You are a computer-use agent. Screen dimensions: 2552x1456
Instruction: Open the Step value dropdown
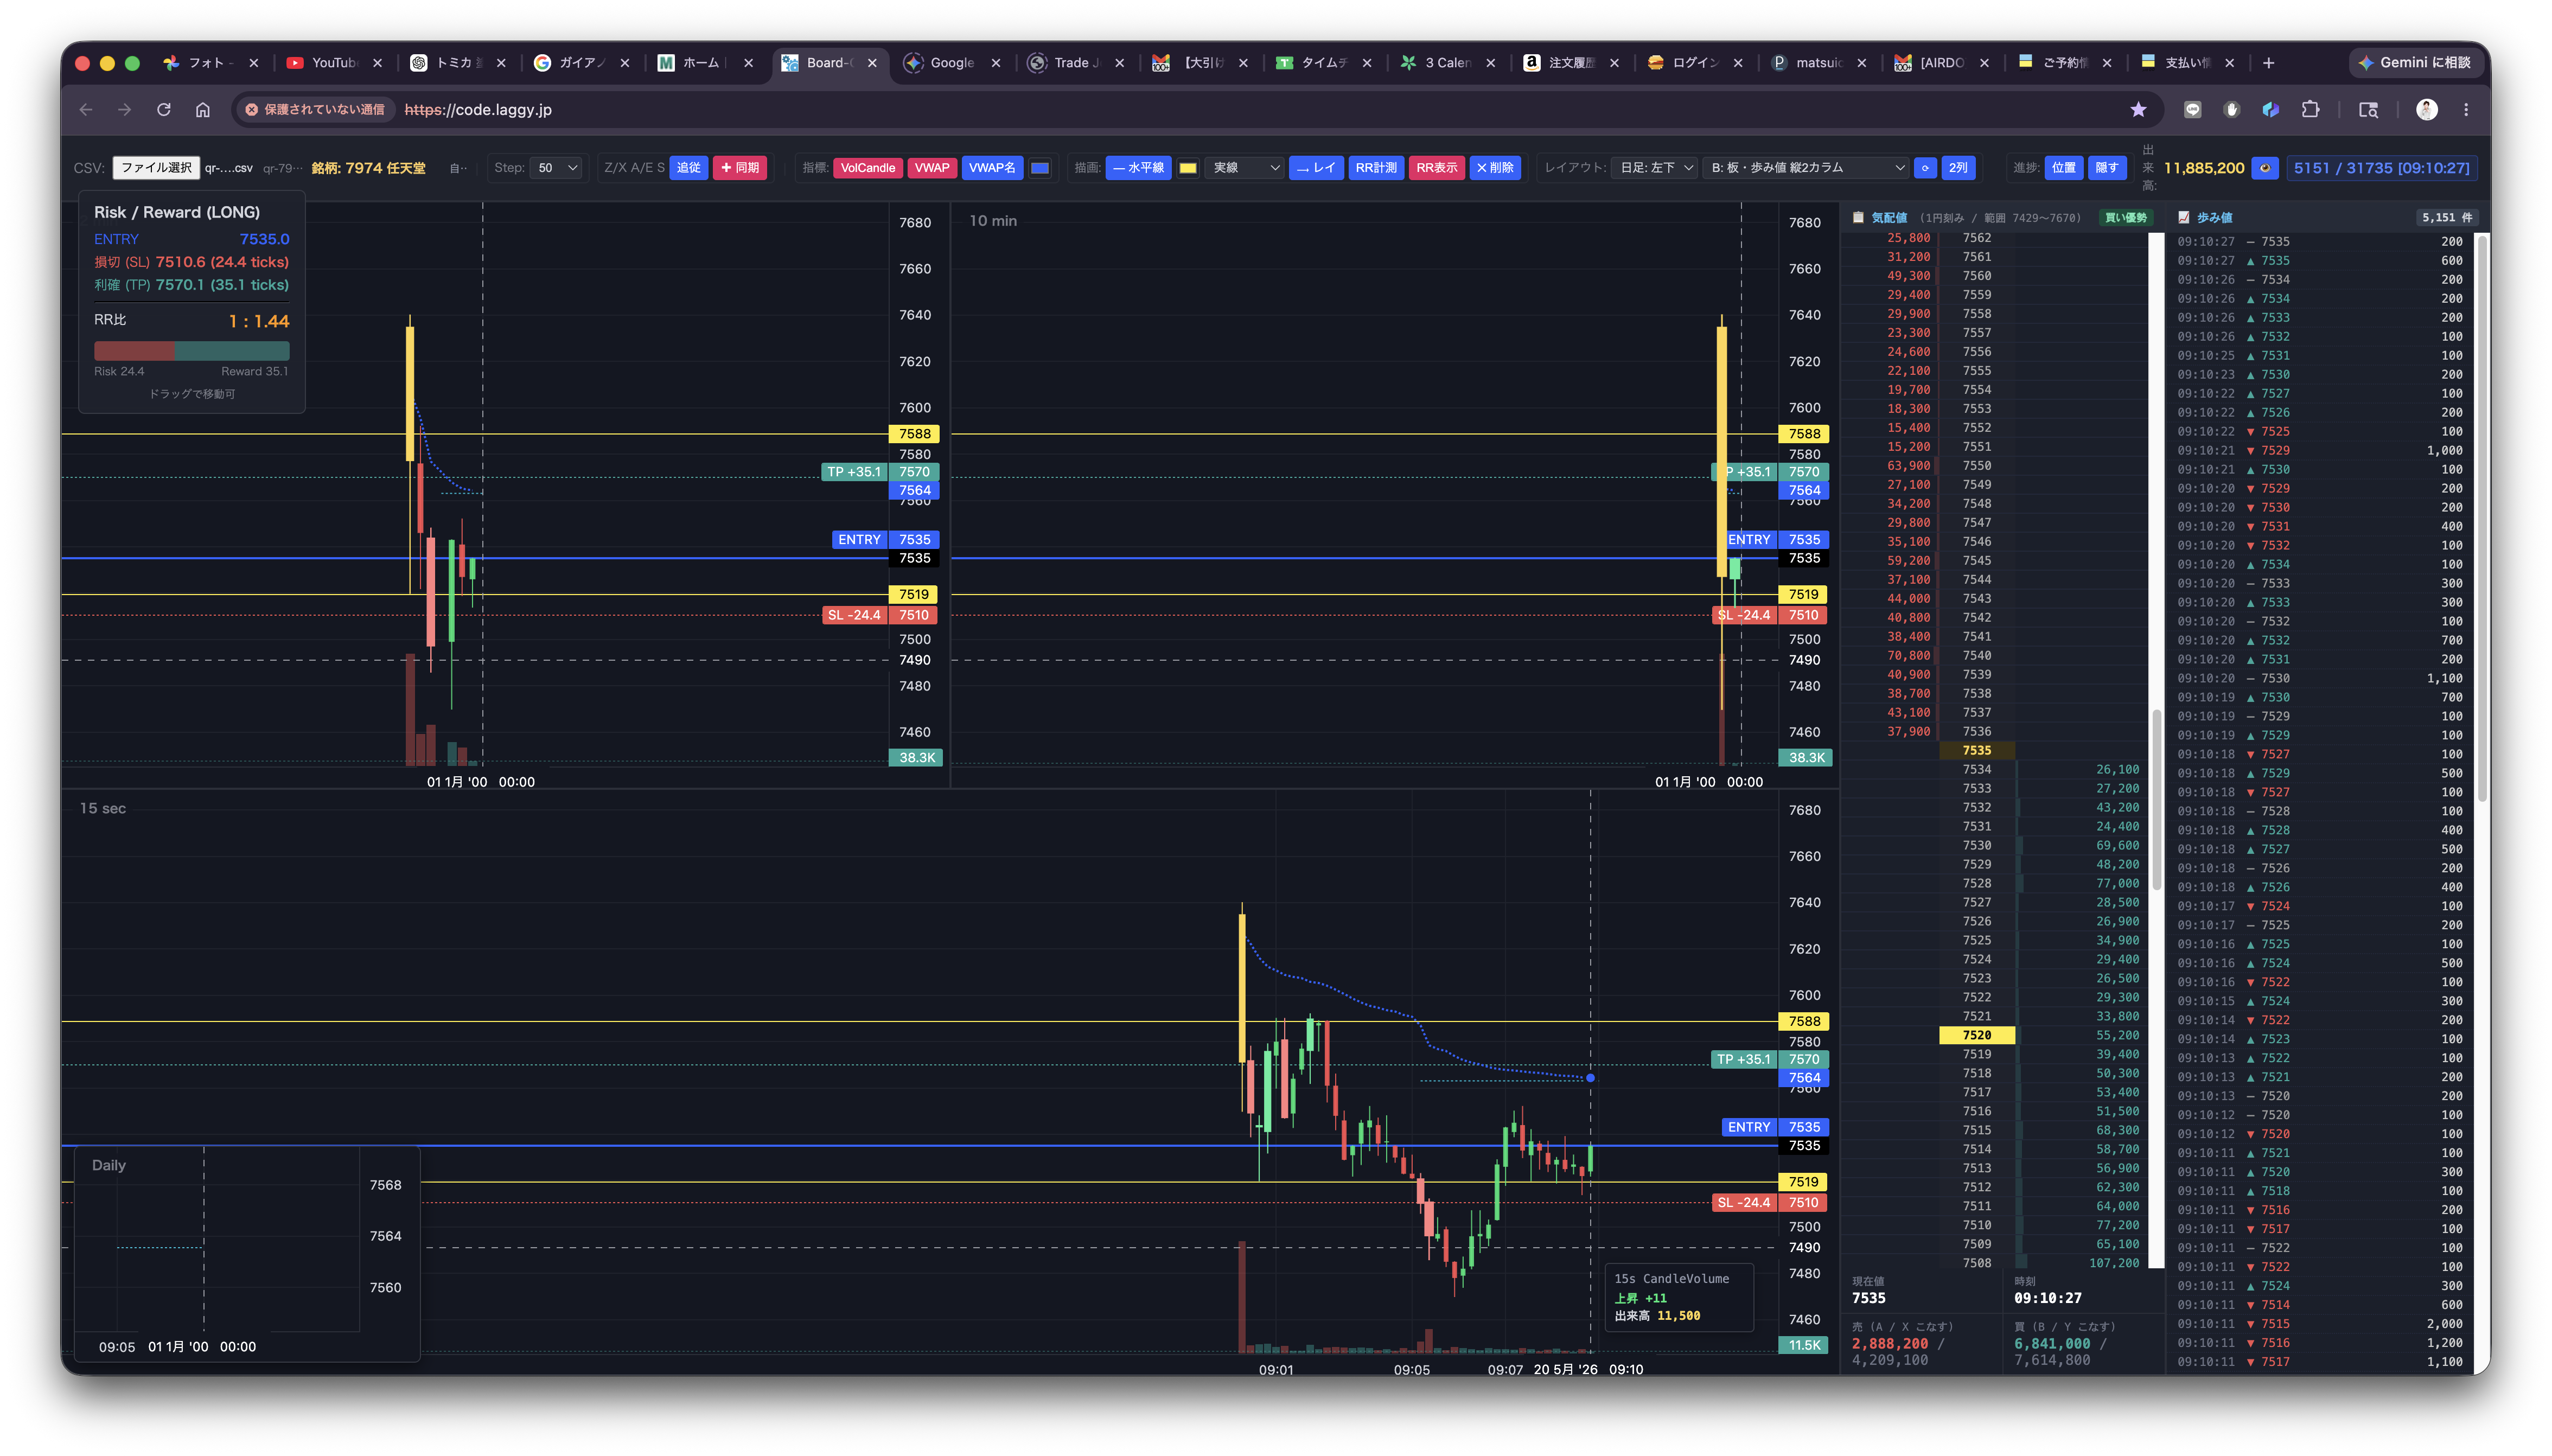coord(557,168)
